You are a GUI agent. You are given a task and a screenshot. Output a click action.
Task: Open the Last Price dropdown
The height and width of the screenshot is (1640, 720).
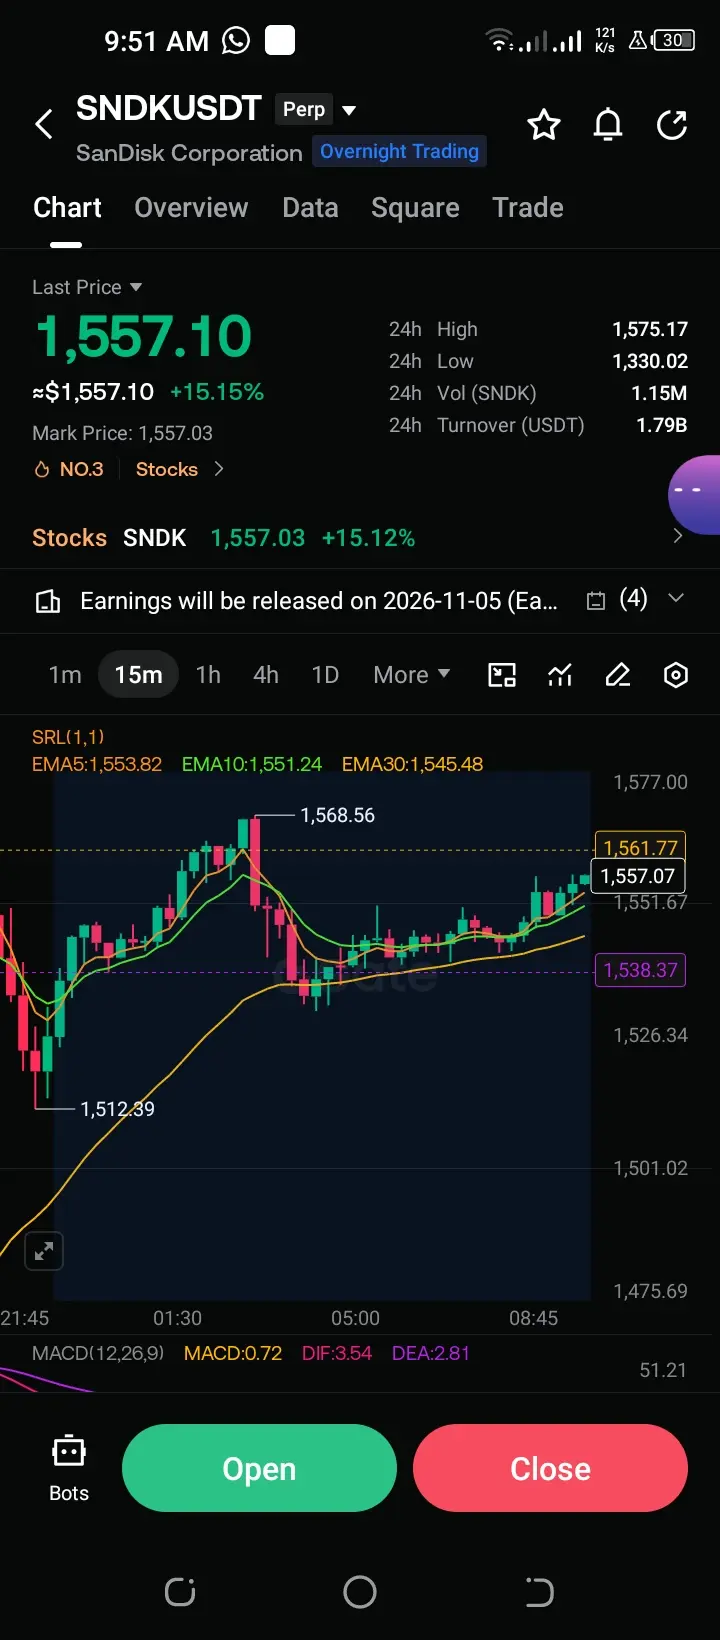tap(87, 287)
